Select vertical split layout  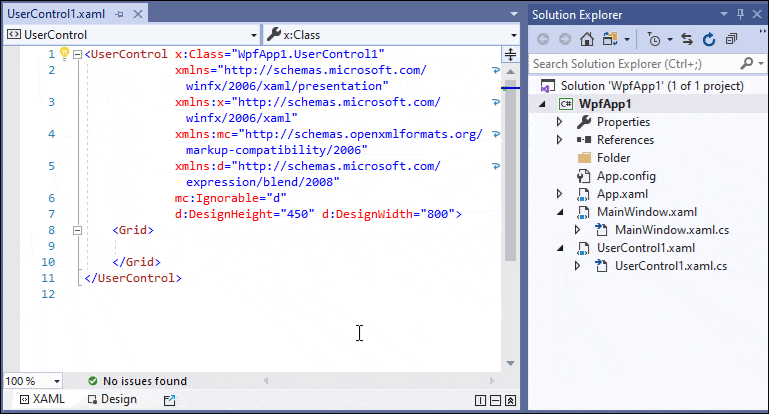coord(481,401)
